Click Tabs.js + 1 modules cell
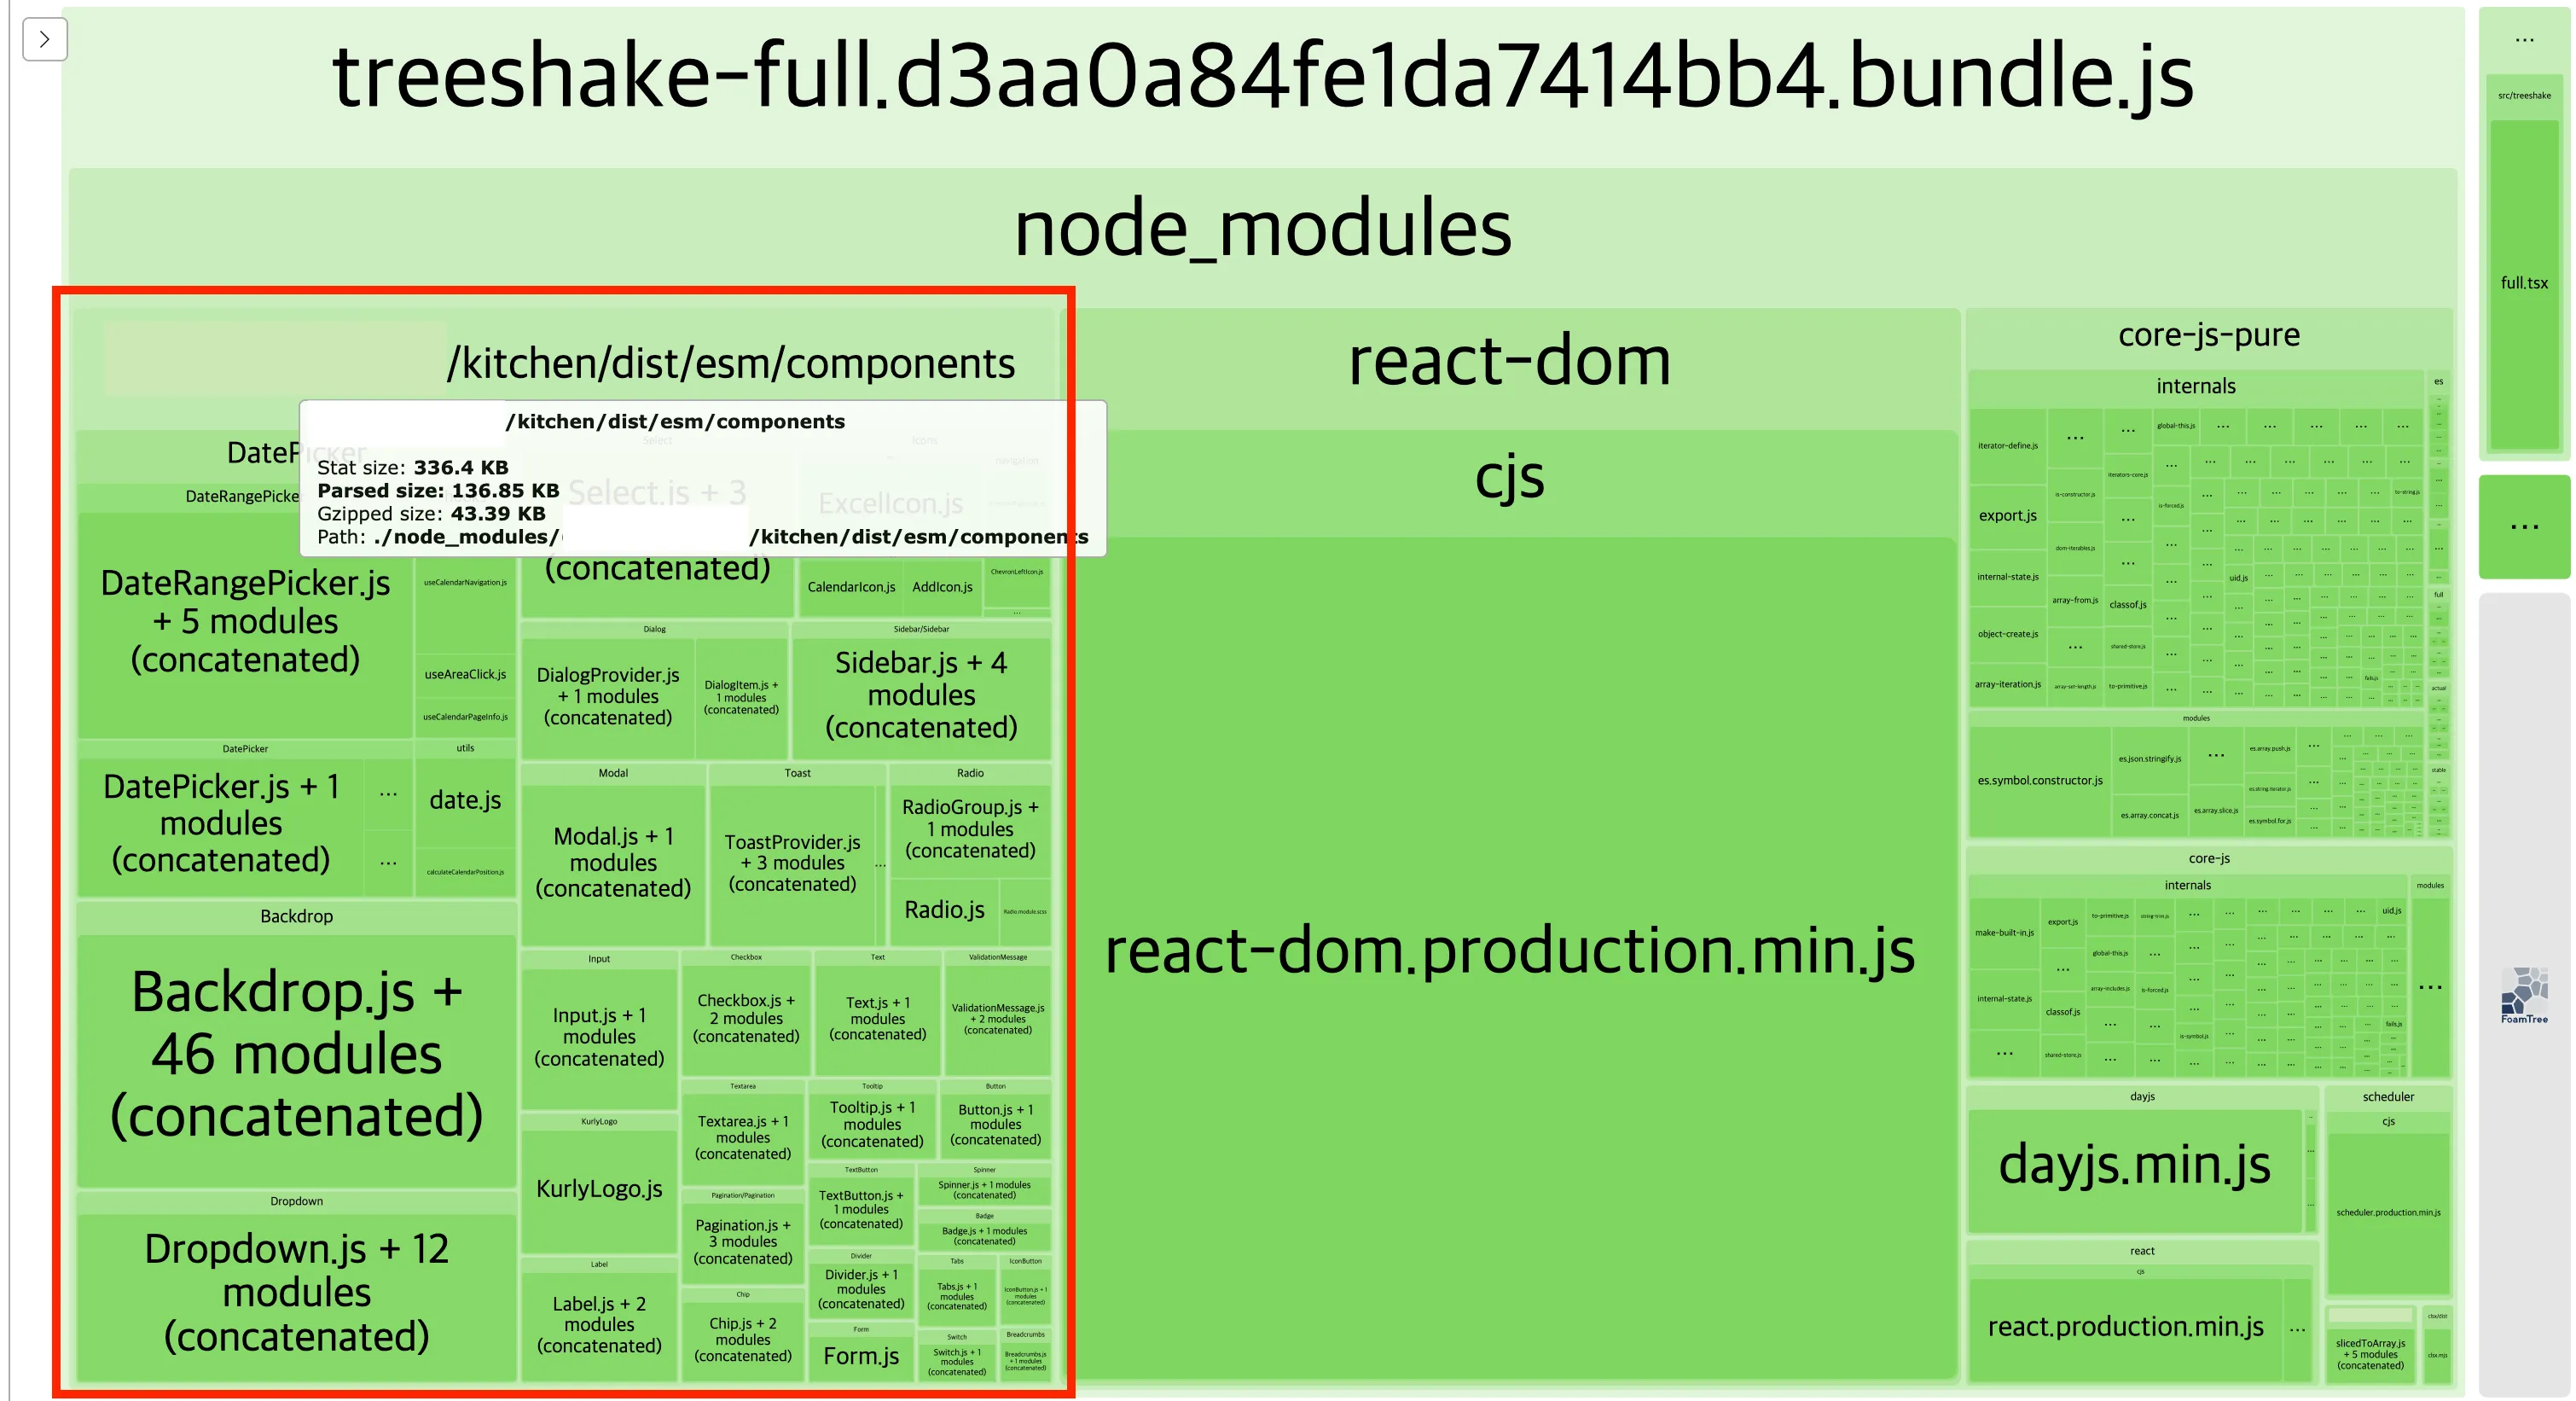Viewport: 2576px width, 1401px height. click(x=957, y=1297)
